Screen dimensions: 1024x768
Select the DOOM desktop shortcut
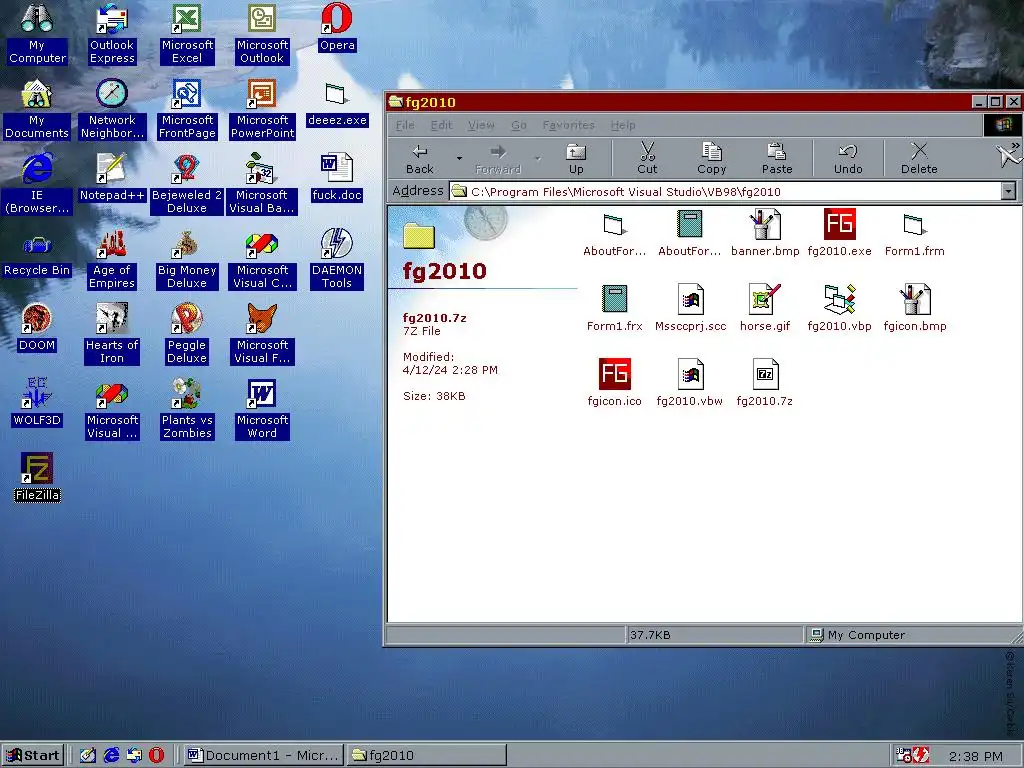pos(37,328)
